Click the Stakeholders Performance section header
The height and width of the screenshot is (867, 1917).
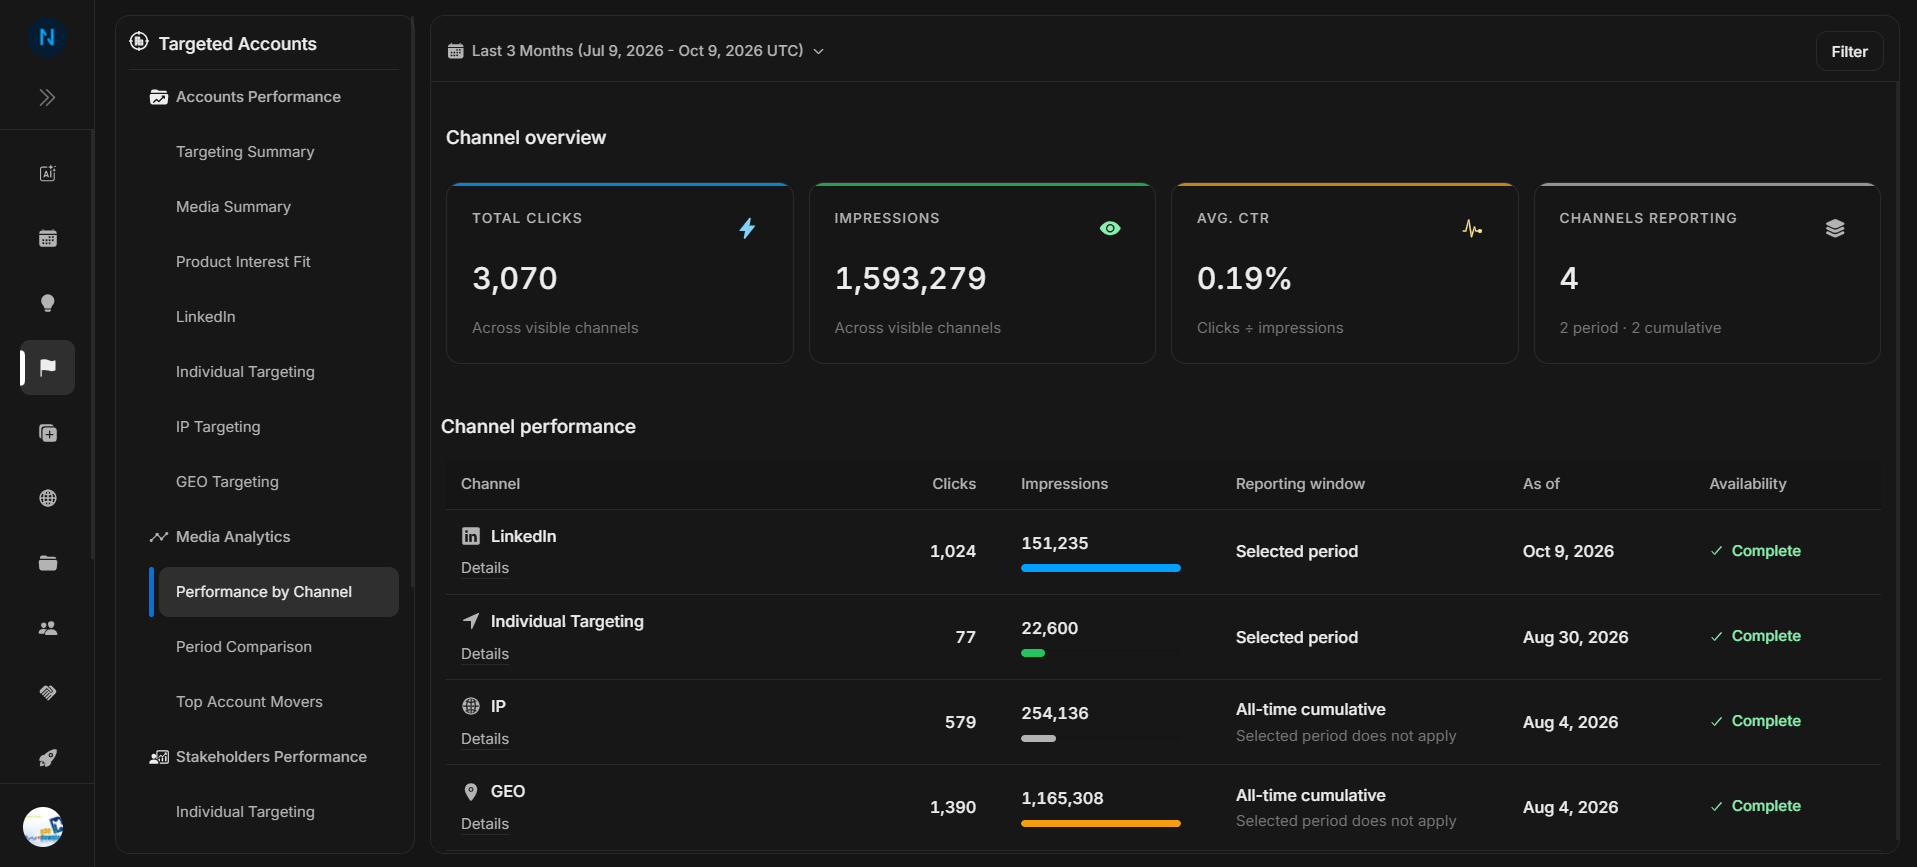click(258, 757)
